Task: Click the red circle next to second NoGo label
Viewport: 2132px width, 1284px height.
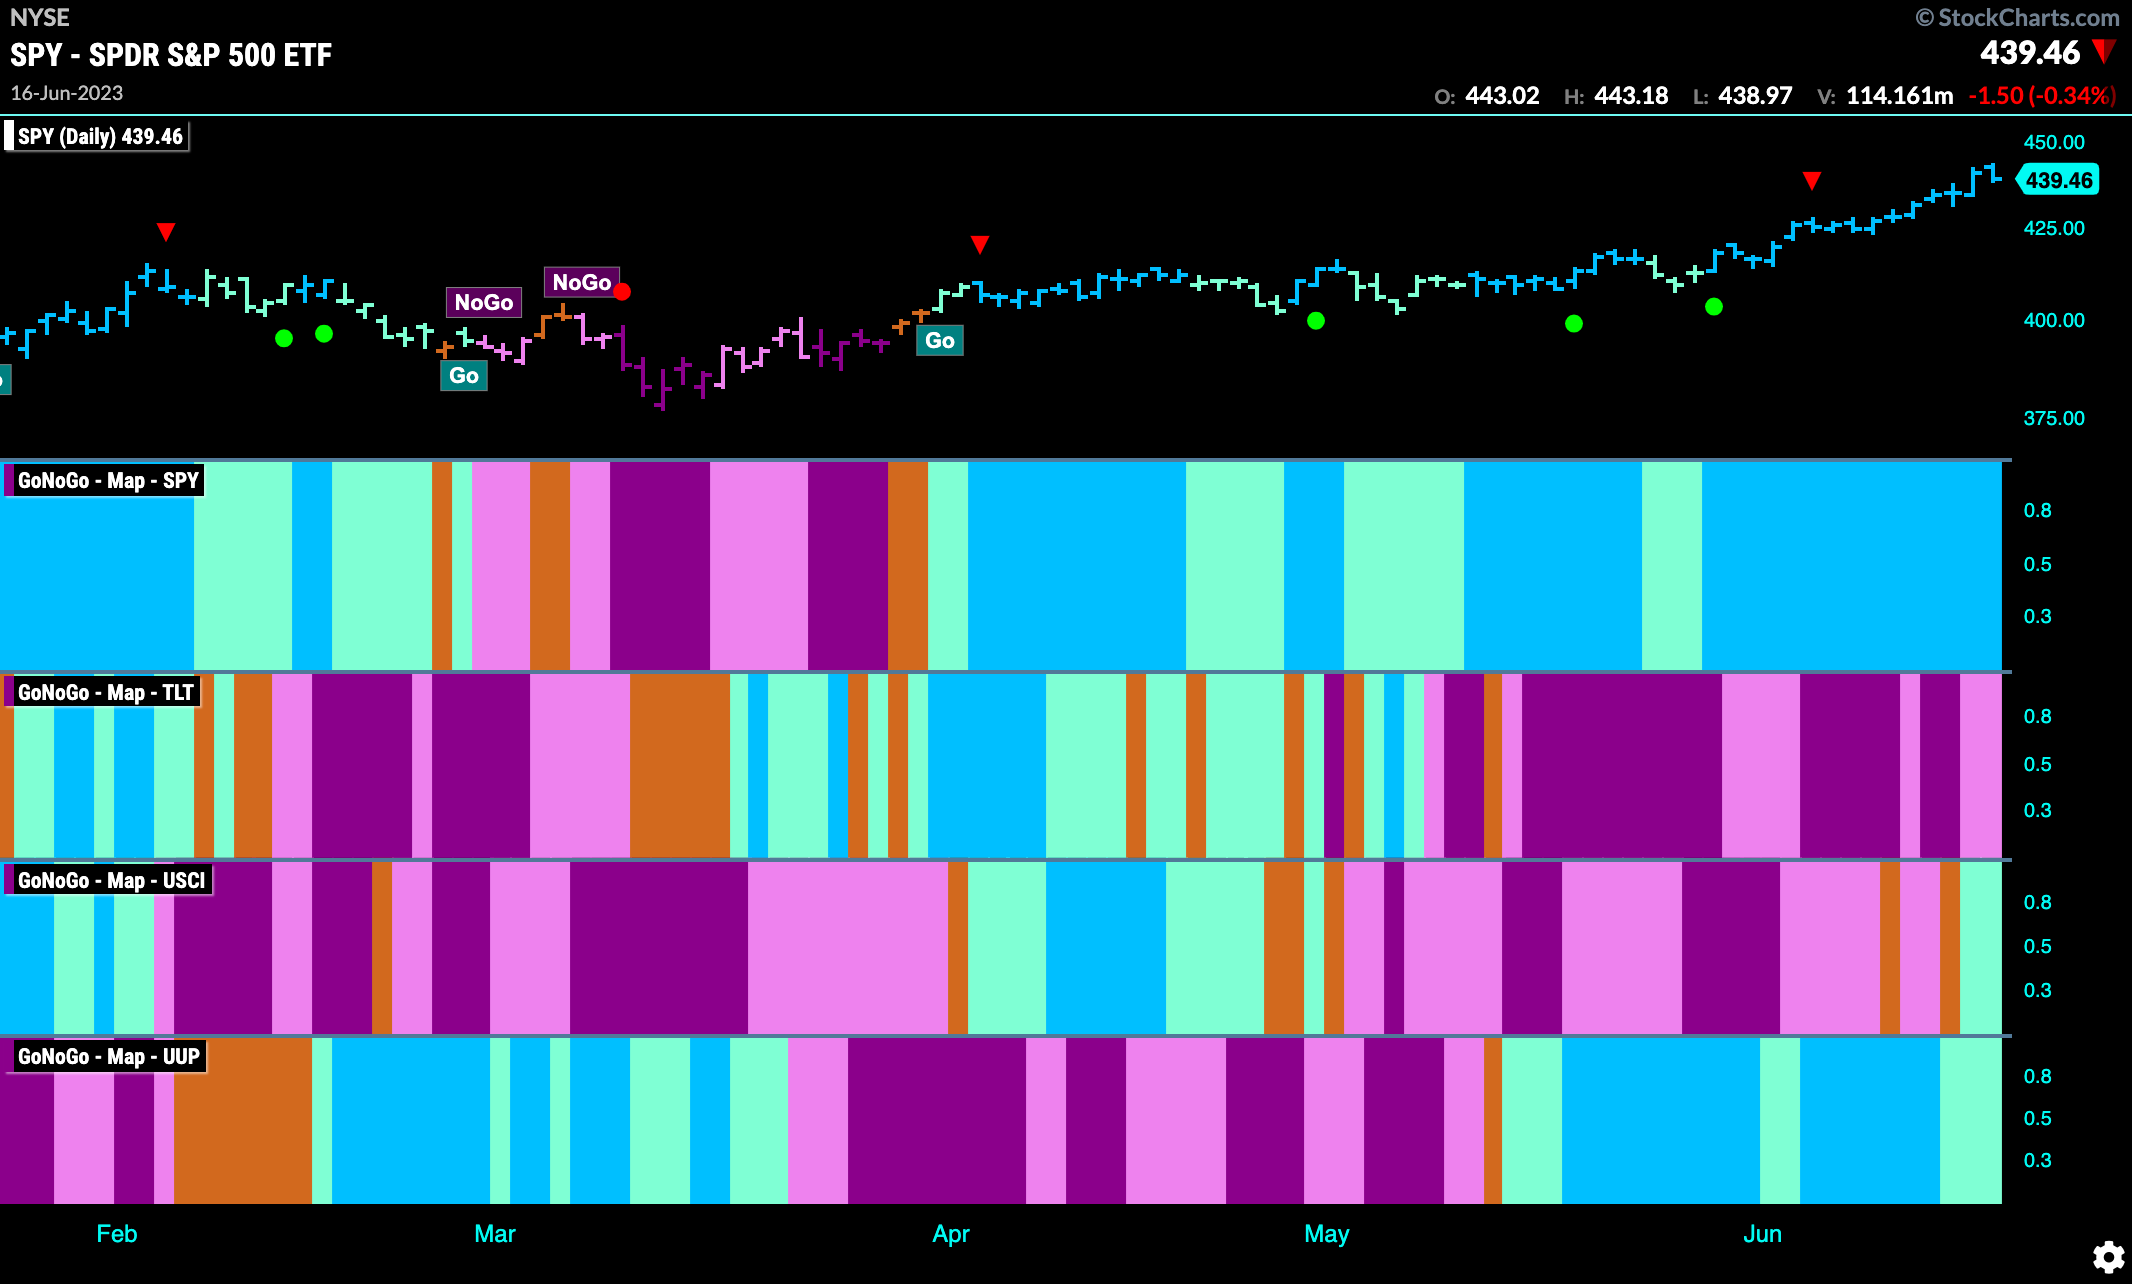Action: pyautogui.click(x=622, y=292)
